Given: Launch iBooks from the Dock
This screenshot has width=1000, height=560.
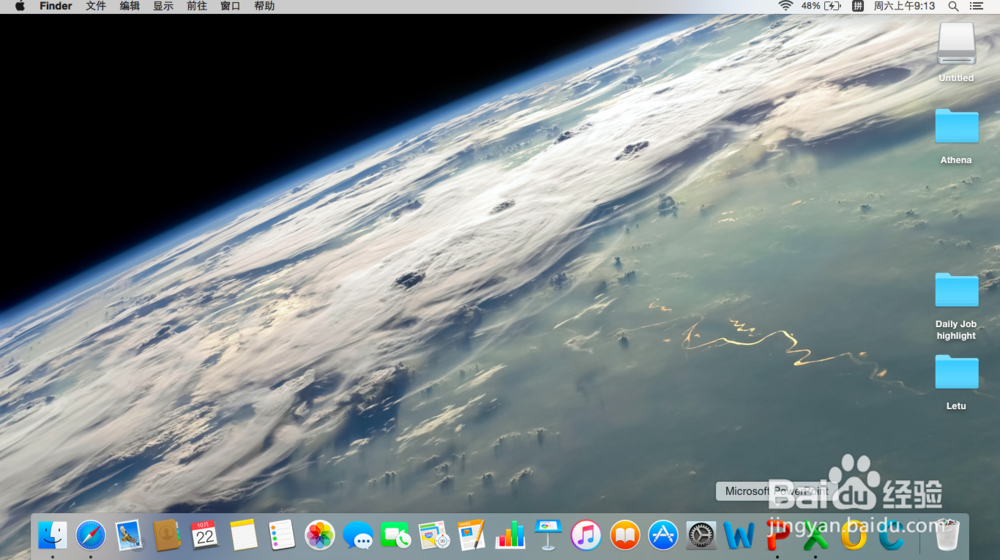Looking at the screenshot, I should tap(624, 534).
